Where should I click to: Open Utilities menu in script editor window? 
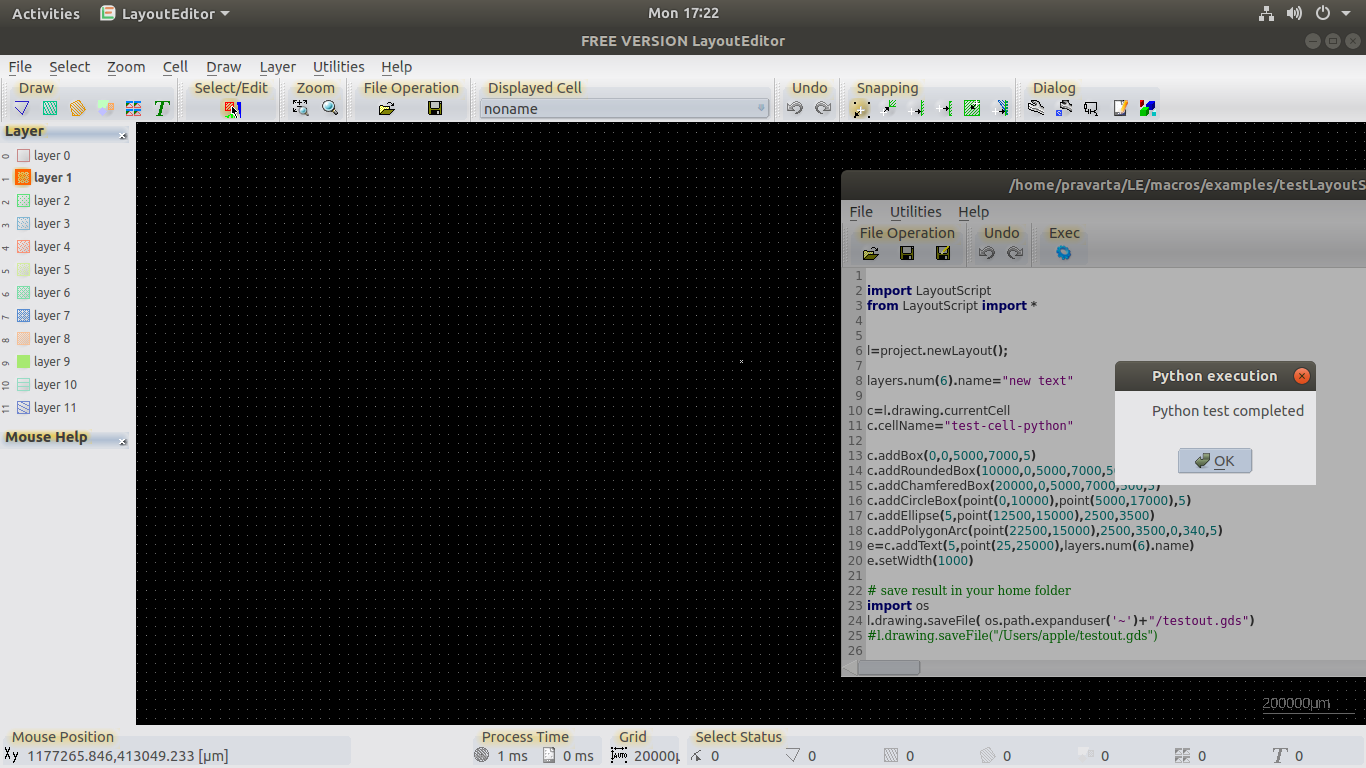pos(916,212)
